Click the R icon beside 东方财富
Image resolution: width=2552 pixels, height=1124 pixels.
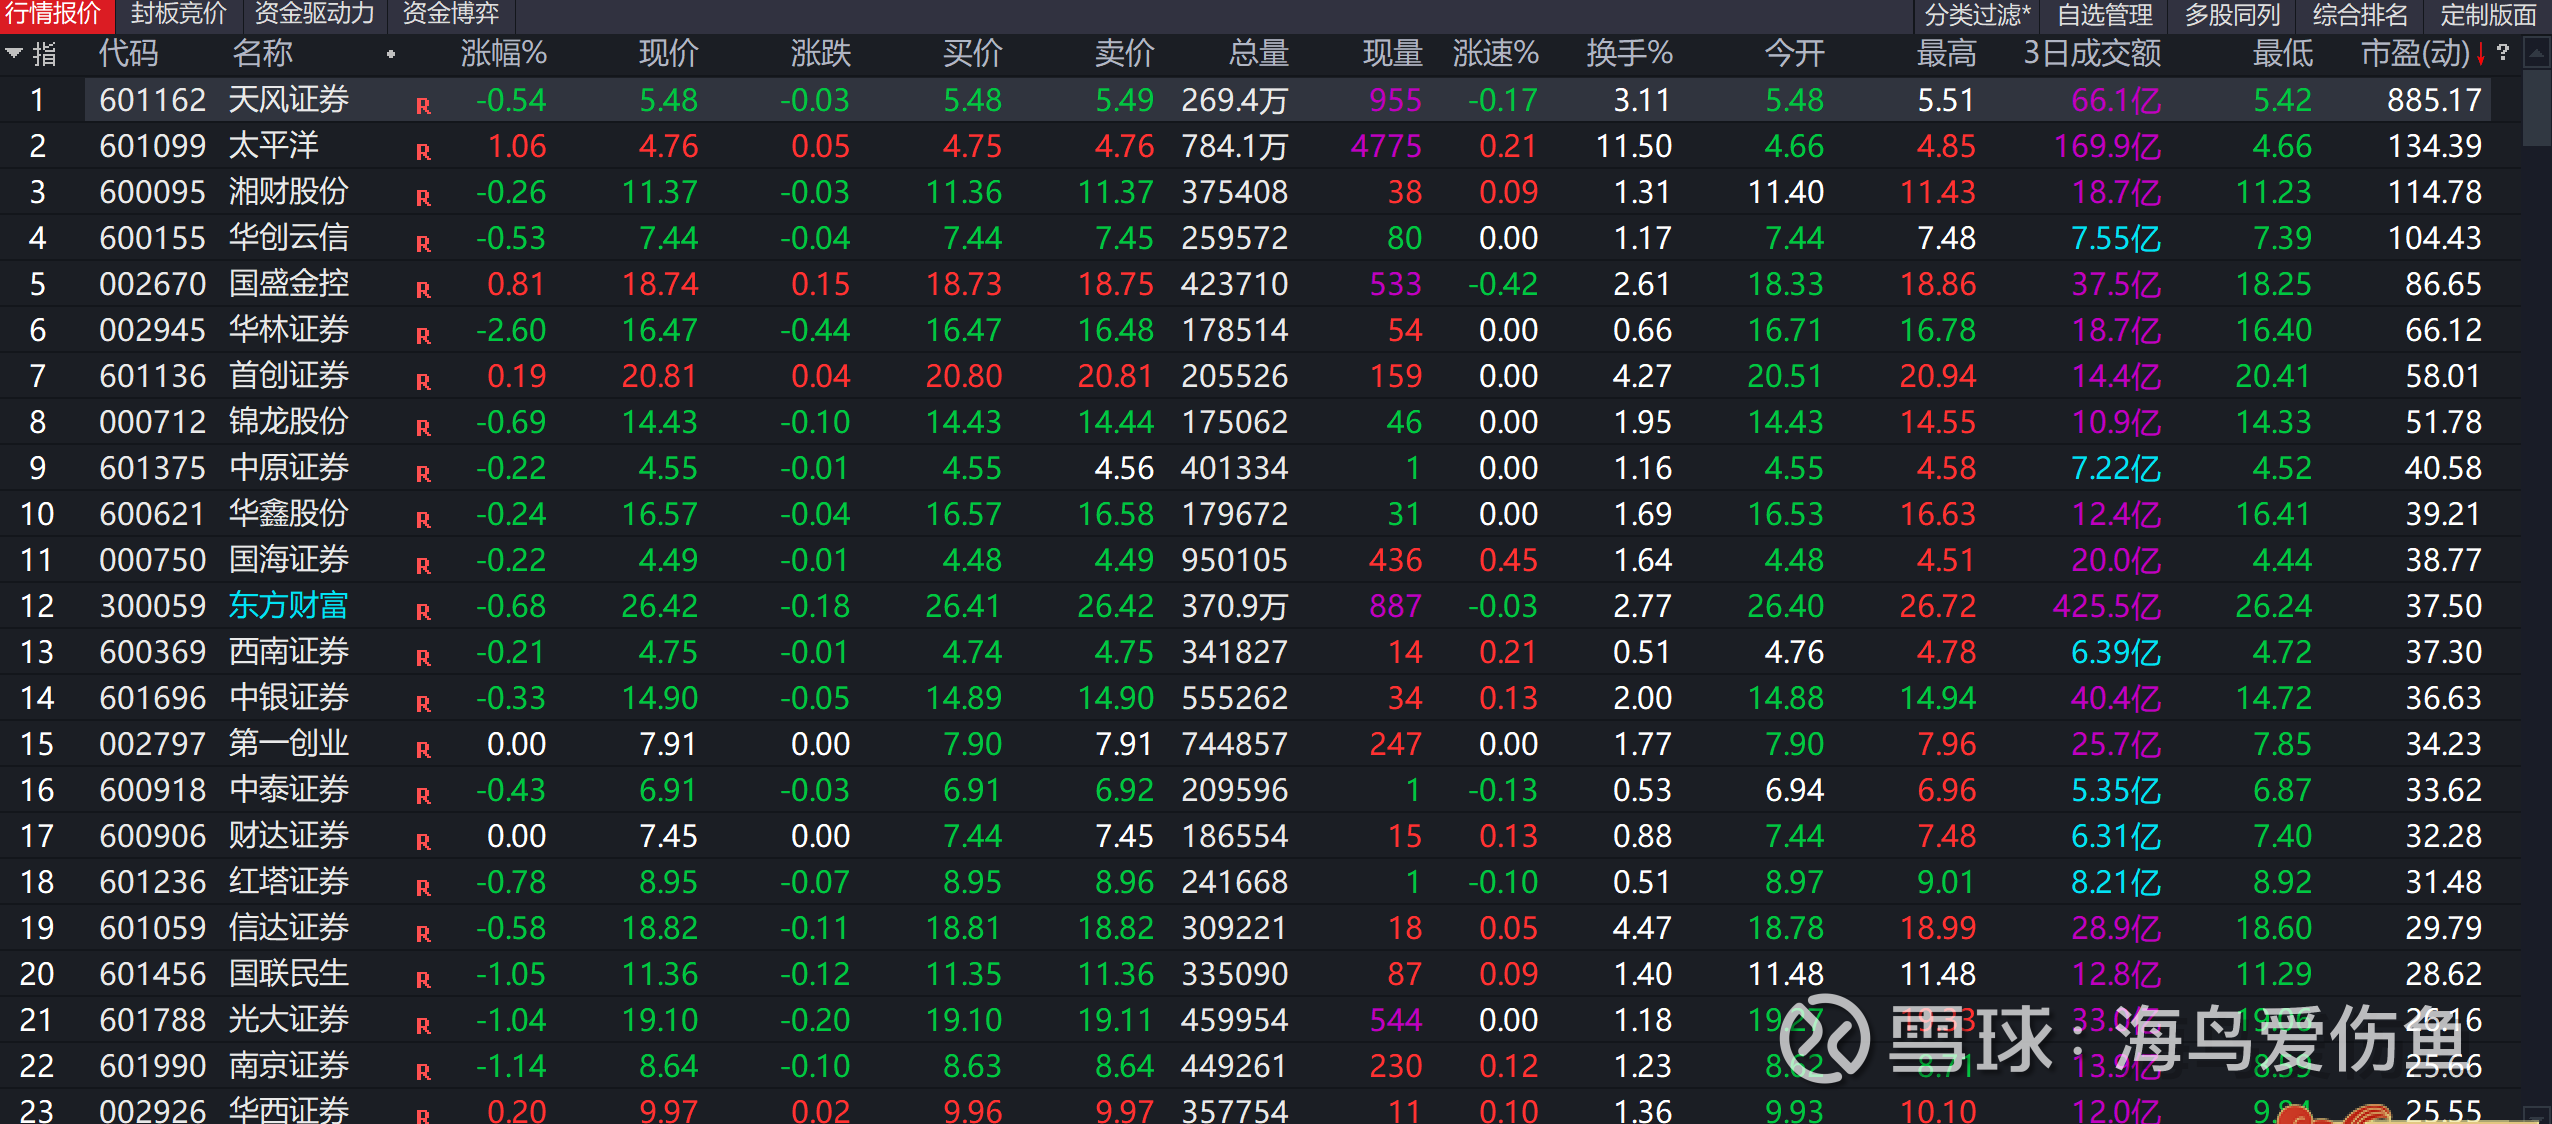tap(423, 612)
